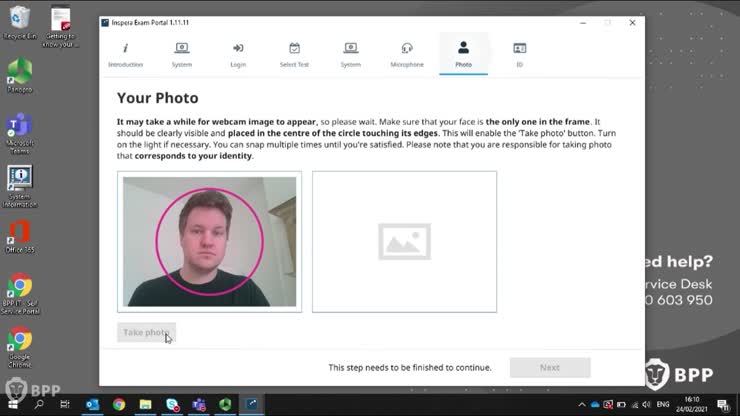Click the Select Test calendar icon

(294, 48)
